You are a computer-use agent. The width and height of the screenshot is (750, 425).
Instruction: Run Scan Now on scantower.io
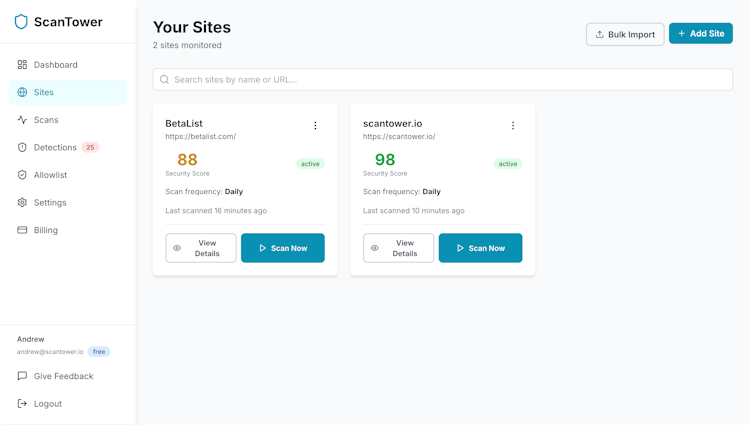480,248
